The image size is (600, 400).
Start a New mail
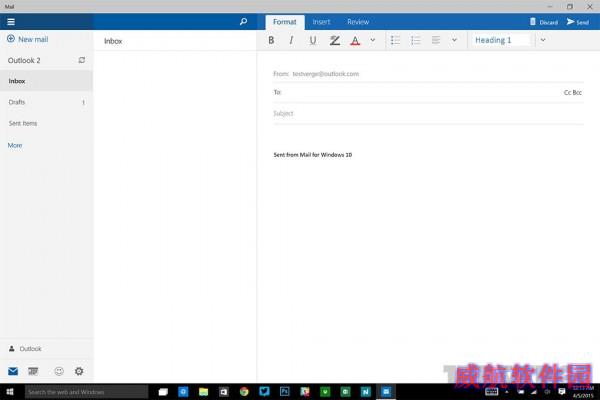tap(28, 39)
